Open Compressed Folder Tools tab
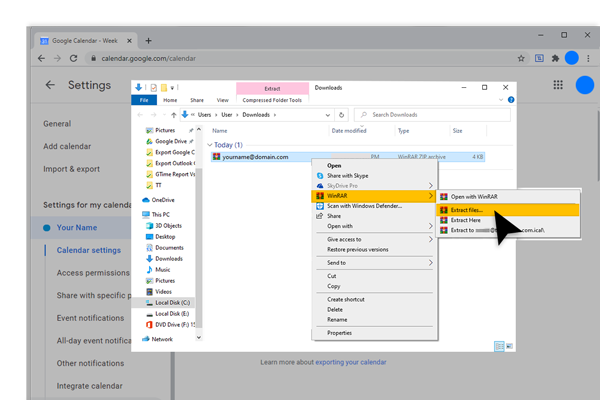Screen dimensions: 600x400 pyautogui.click(x=272, y=100)
